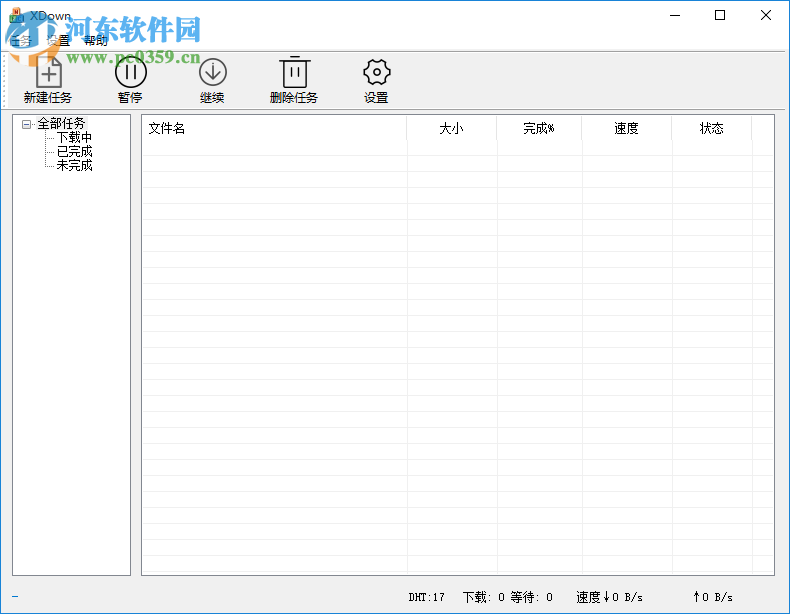
Task: Sort by the 文件名 column header
Action: point(274,128)
